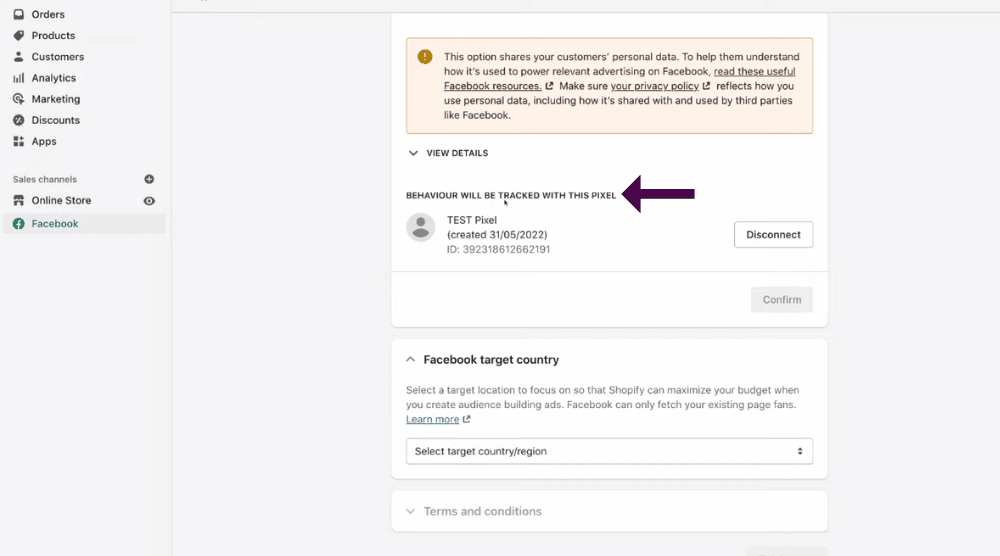The width and height of the screenshot is (1000, 556).
Task: Select the Customers person icon
Action: [18, 56]
